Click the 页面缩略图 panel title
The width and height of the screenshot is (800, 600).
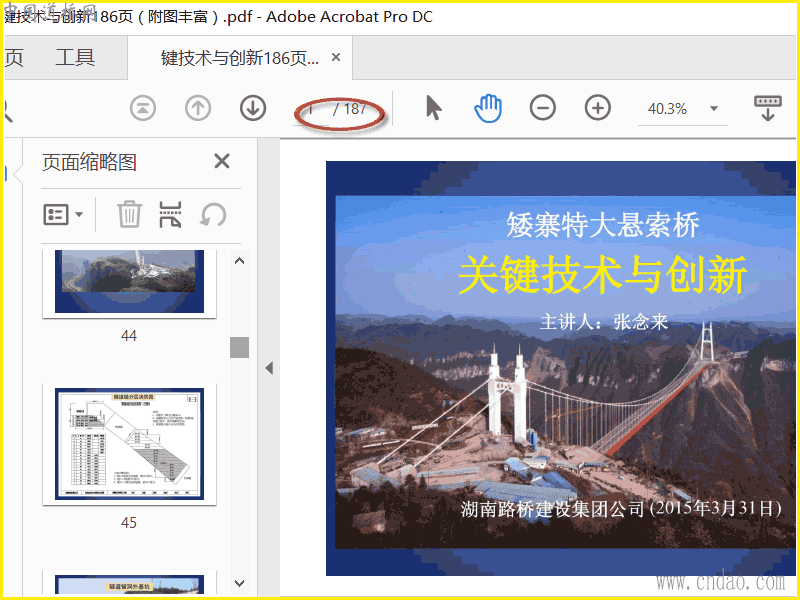(x=89, y=162)
